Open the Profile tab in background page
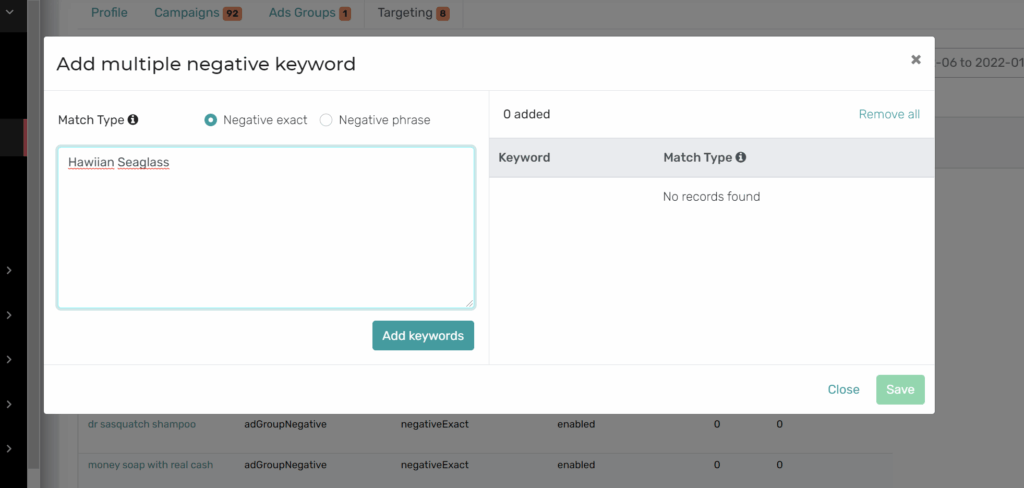Screen dimensions: 1024x488 coord(109,12)
